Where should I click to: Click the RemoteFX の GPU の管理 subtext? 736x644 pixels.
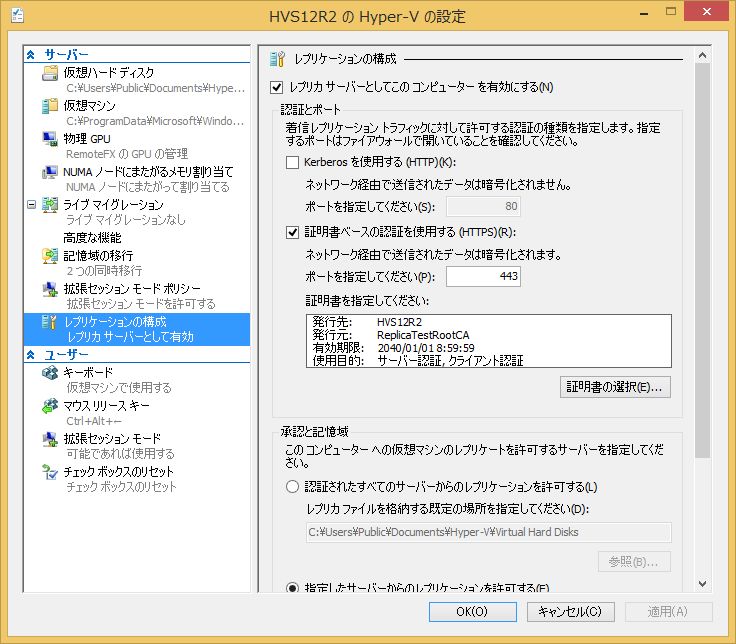127,154
